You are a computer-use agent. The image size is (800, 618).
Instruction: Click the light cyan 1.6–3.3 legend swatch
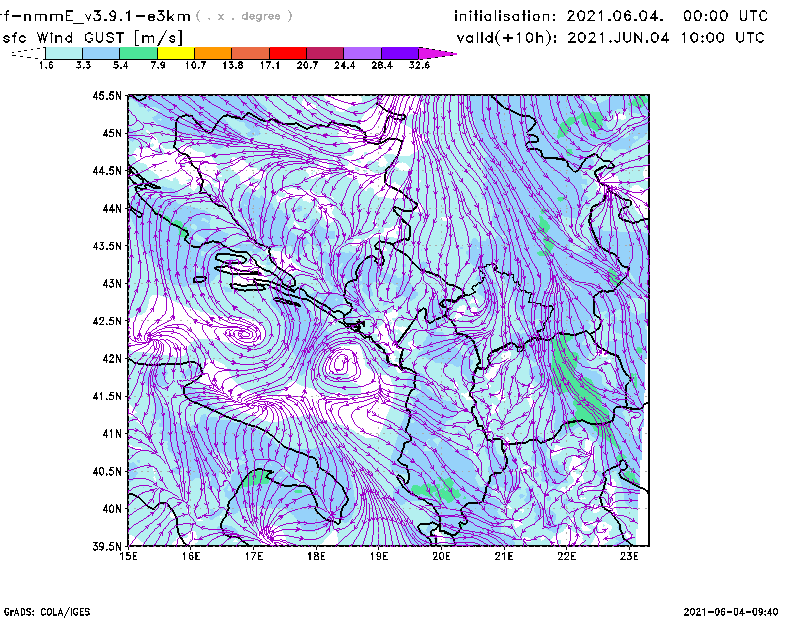pos(64,53)
